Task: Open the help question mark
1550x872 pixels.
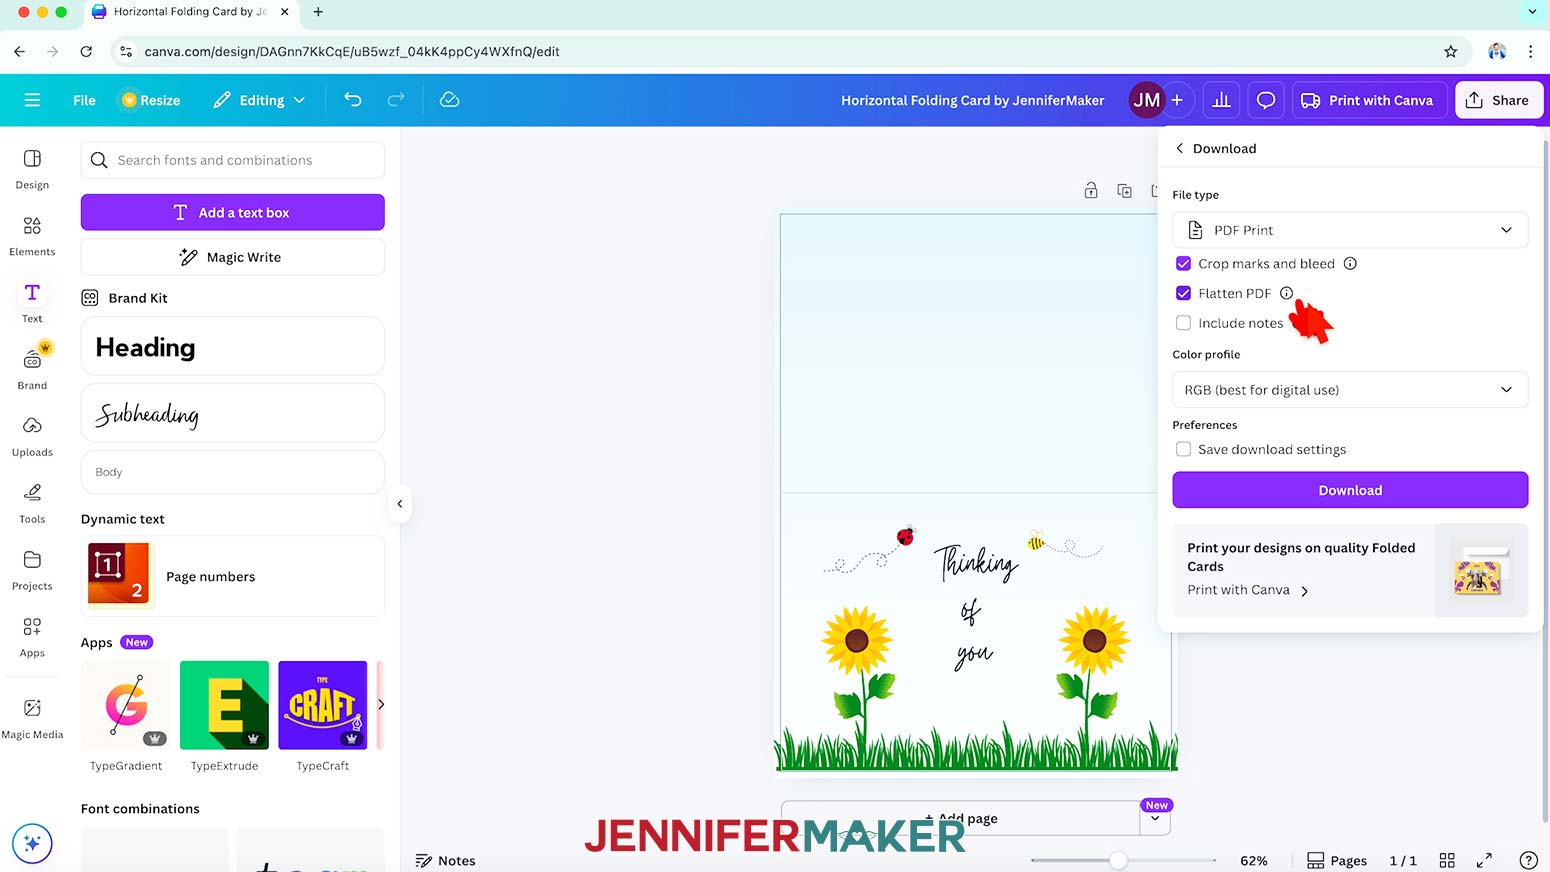Action: tap(1528, 860)
